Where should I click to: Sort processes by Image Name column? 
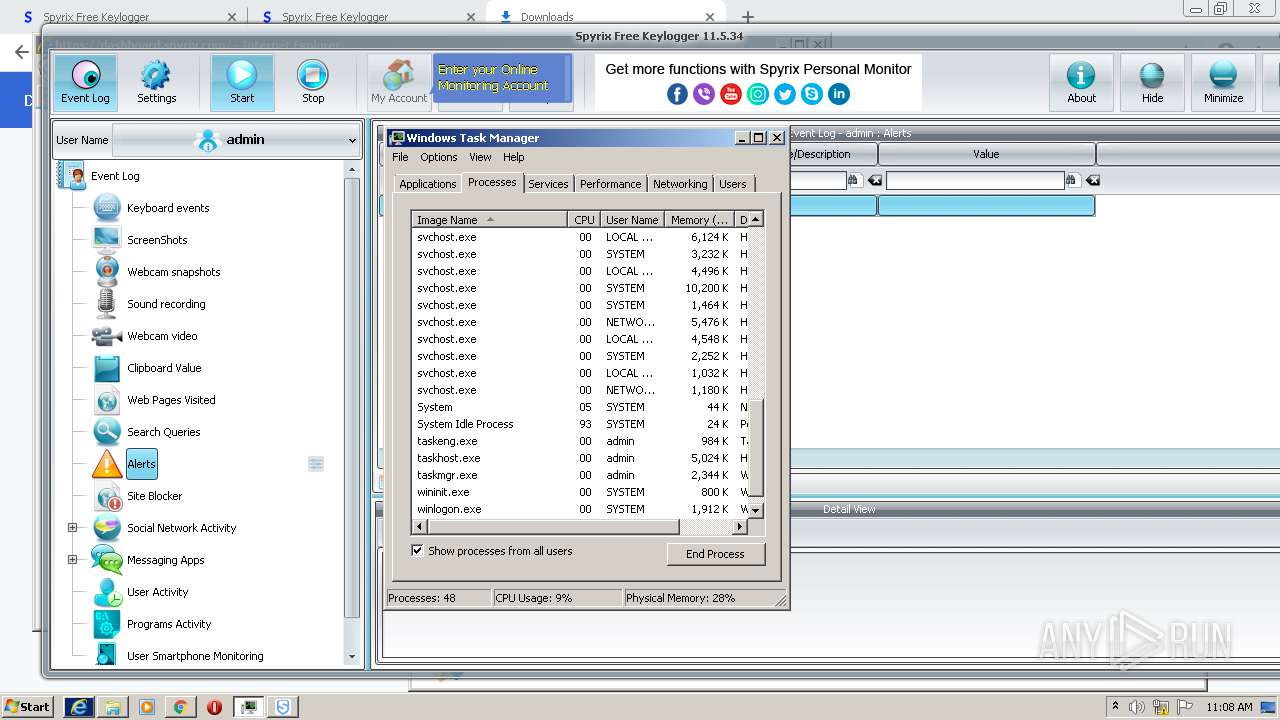click(x=490, y=220)
